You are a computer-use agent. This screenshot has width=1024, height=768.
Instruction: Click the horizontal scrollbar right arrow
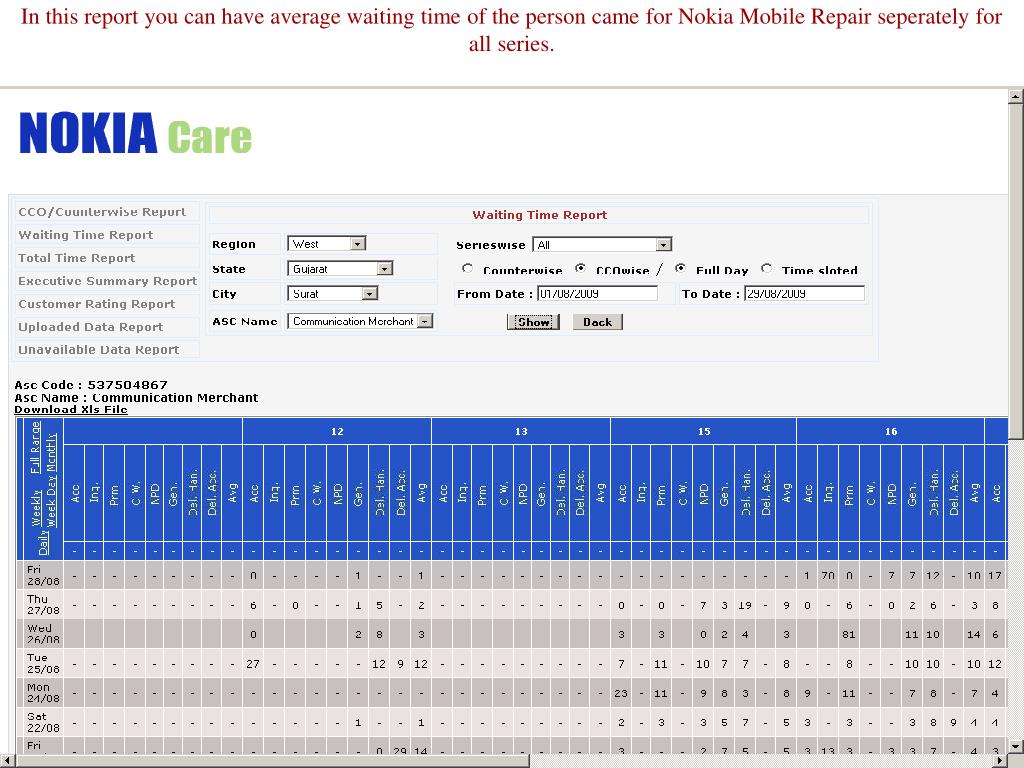(x=1000, y=761)
